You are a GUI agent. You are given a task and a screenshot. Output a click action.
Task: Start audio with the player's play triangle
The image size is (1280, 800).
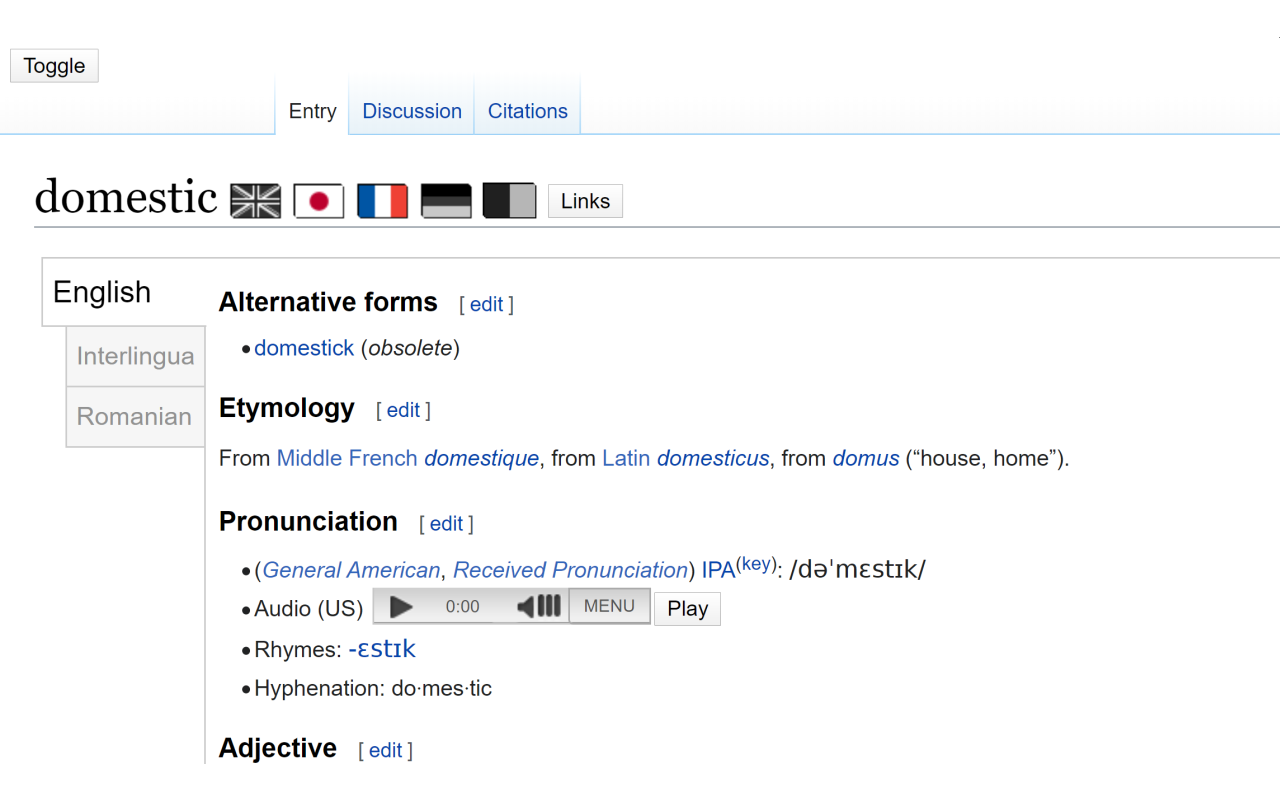tap(401, 606)
